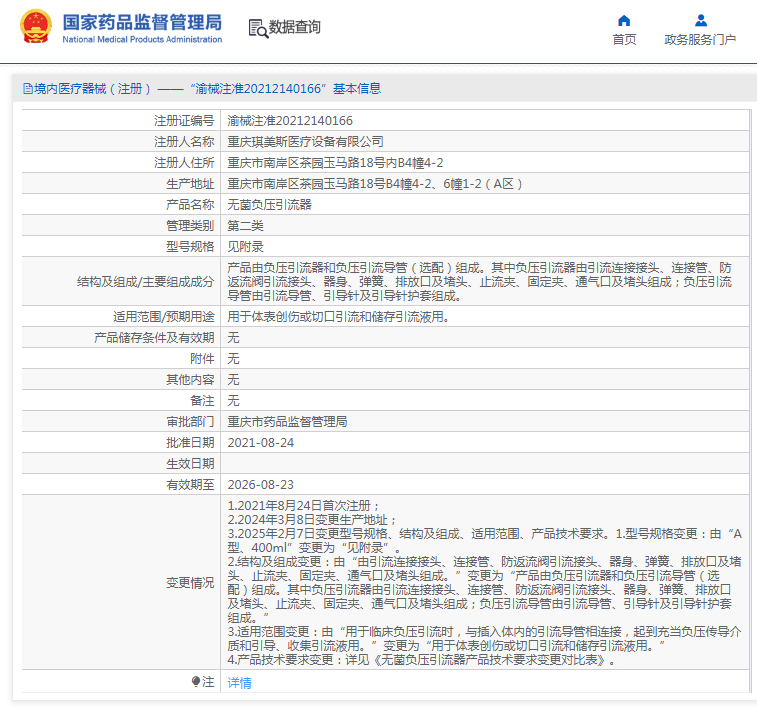This screenshot has height=711, width=757.
Task: Select 无 in 其他内容 row
Action: (x=233, y=380)
